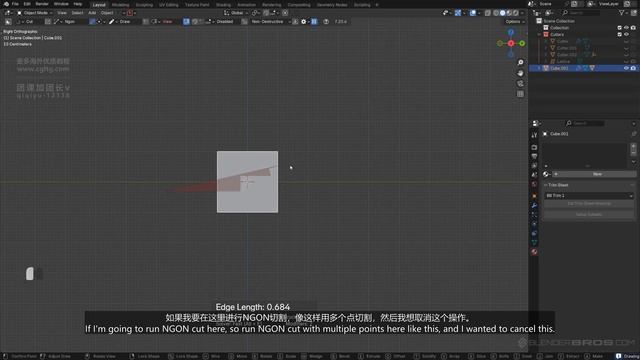Open the viewport View menu
Viewport: 640px width, 360px height.
[62, 13]
